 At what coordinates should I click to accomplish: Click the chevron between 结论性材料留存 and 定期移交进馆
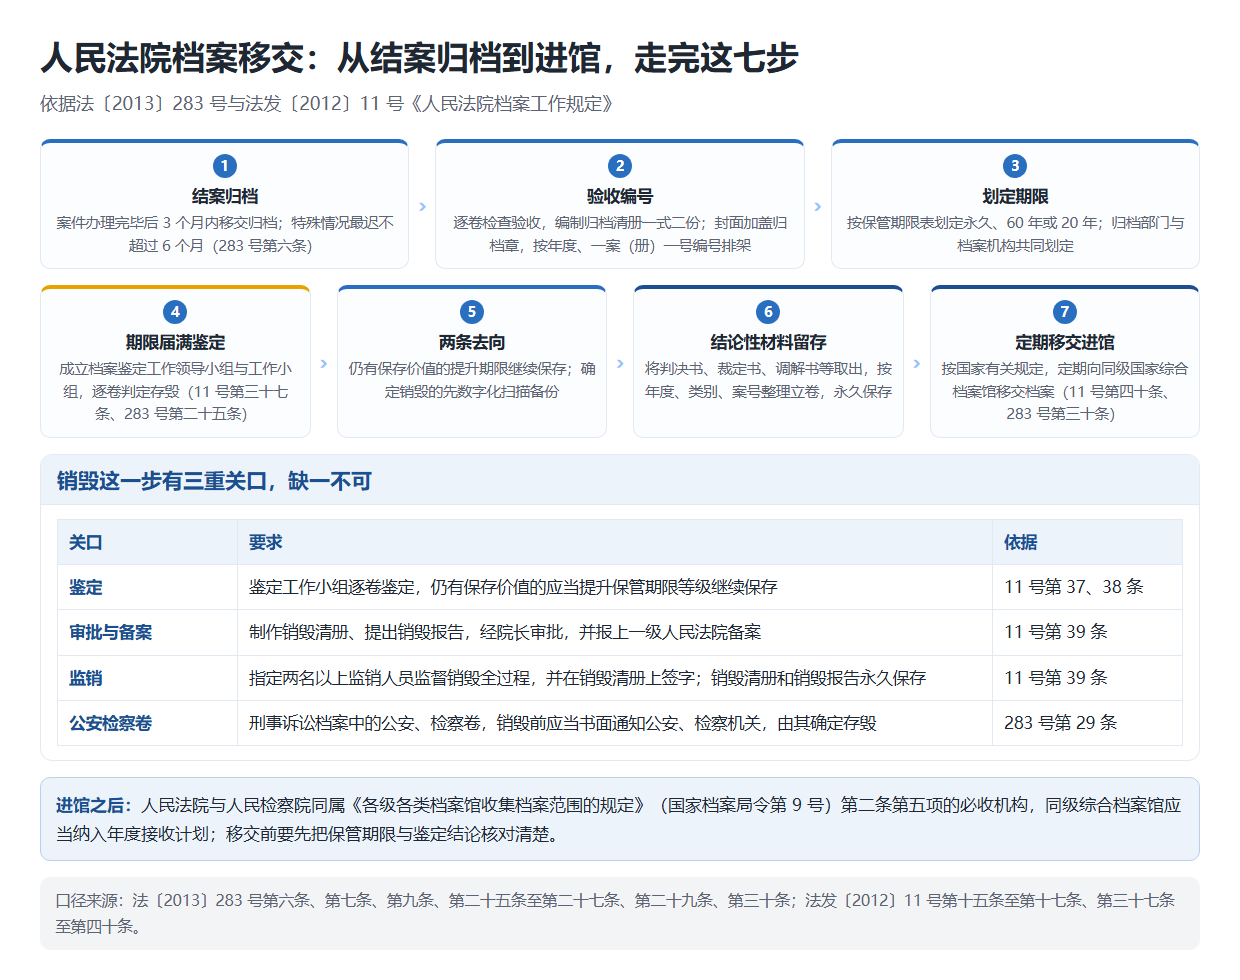(x=917, y=364)
